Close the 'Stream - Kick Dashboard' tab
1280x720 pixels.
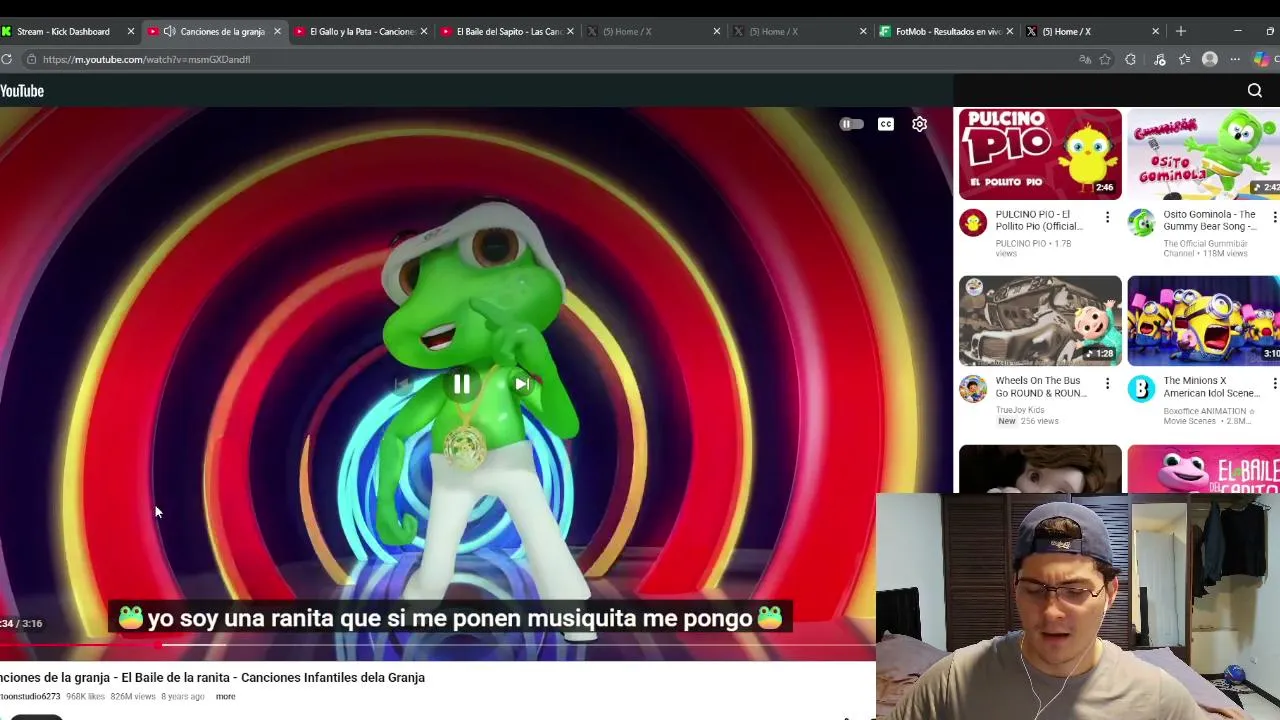pos(130,31)
